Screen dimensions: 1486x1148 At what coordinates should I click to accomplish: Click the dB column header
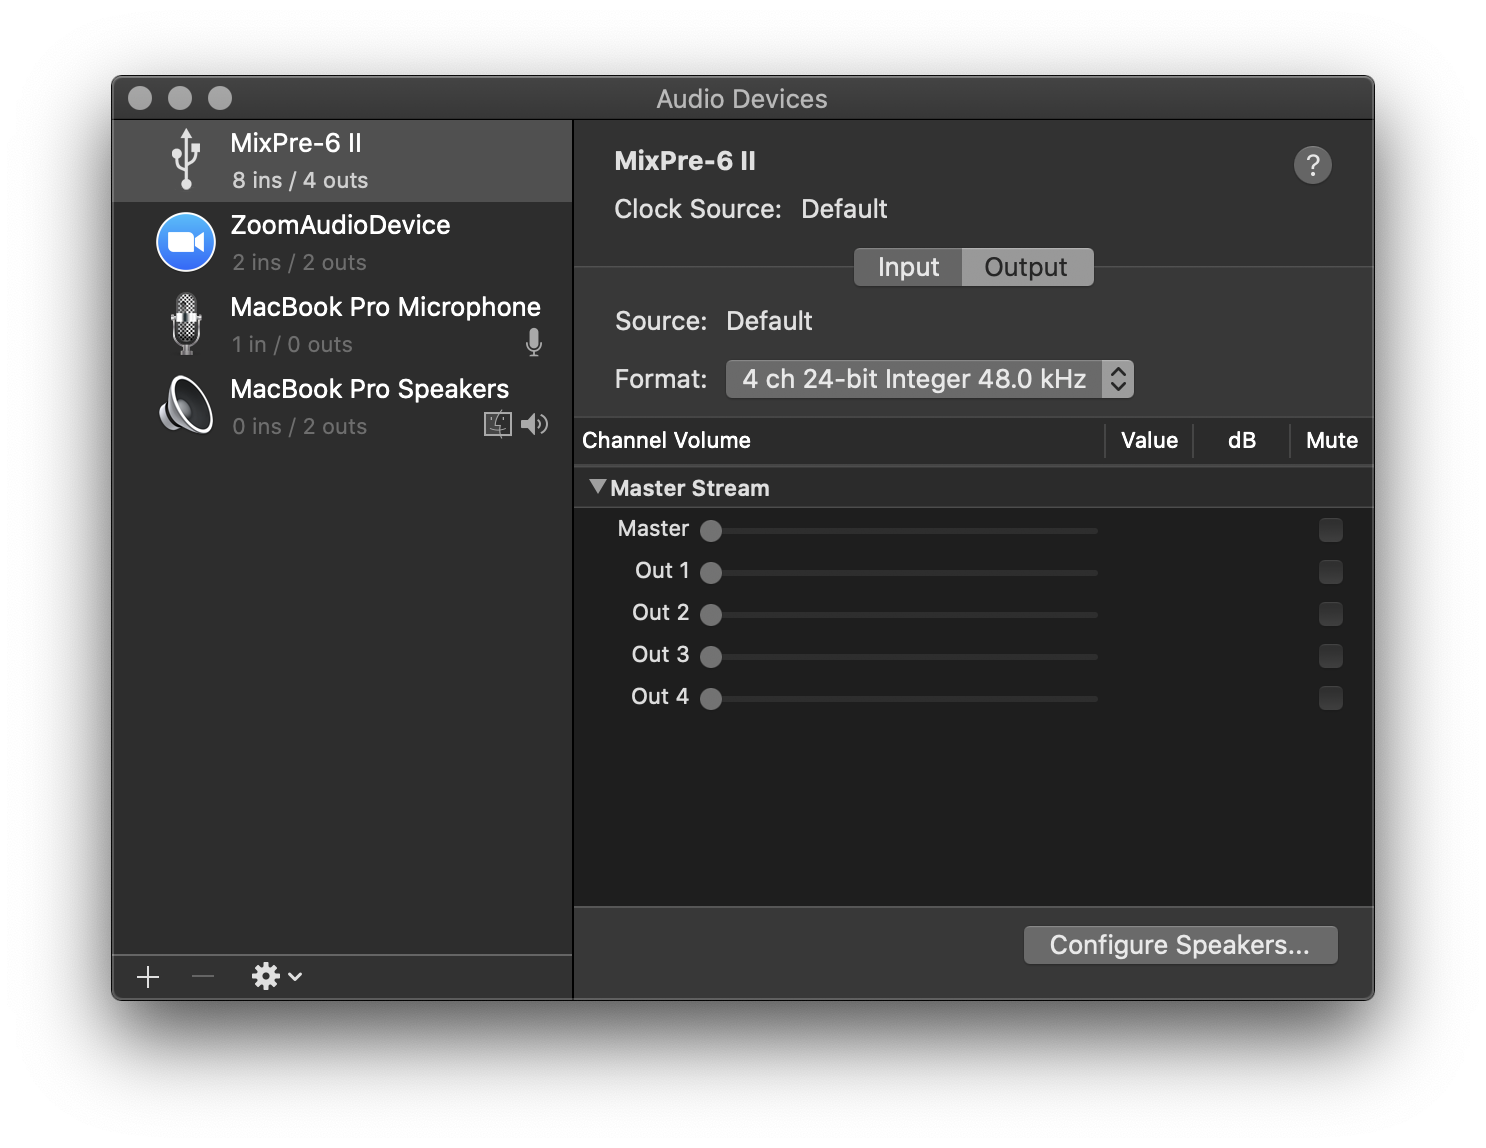tap(1241, 440)
